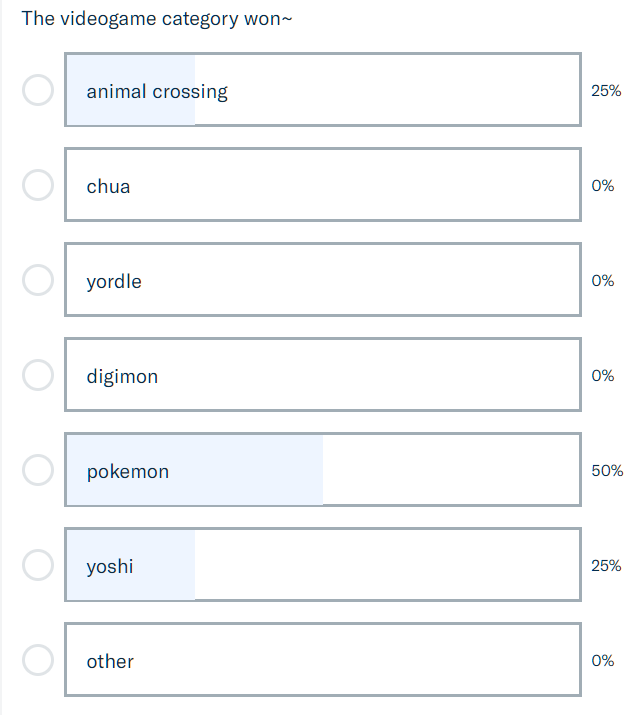Pick the yordle radio circle
Image resolution: width=633 pixels, height=715 pixels.
(37, 280)
